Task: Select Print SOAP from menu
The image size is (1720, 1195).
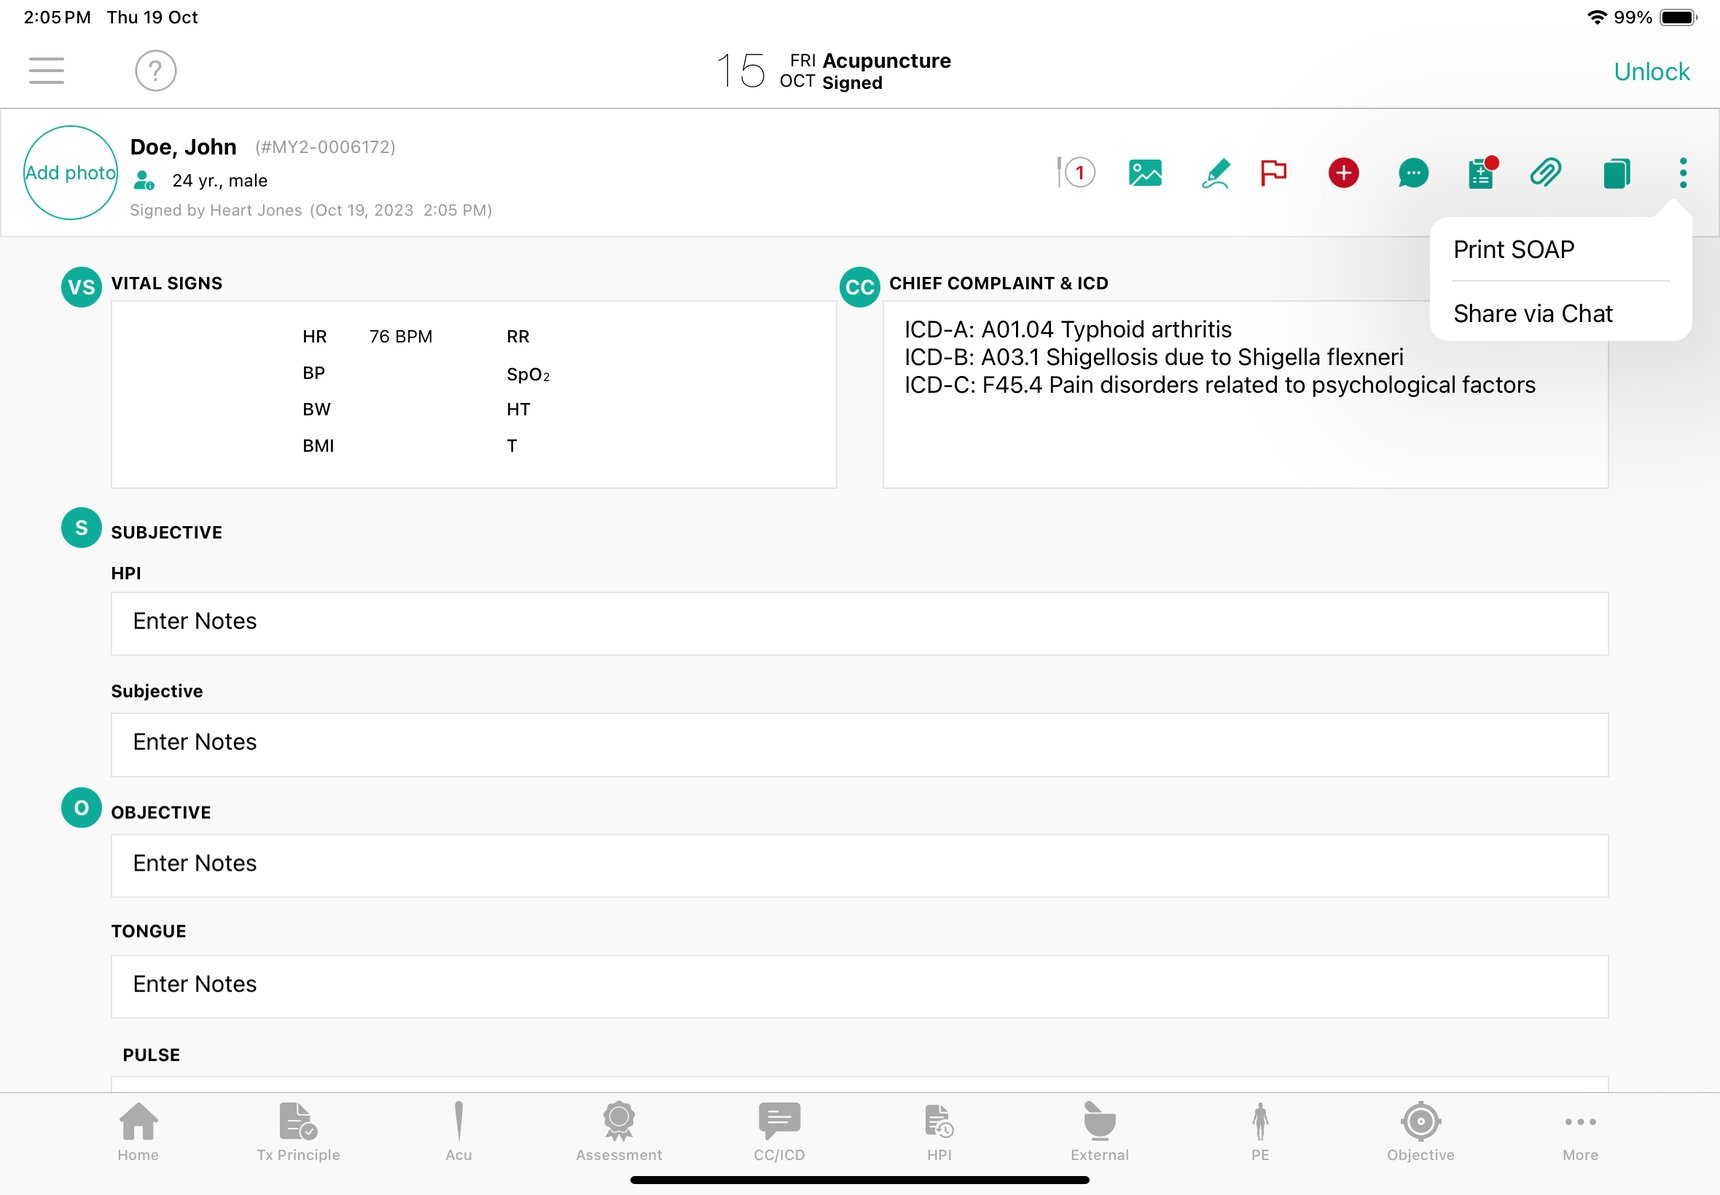Action: click(1513, 250)
